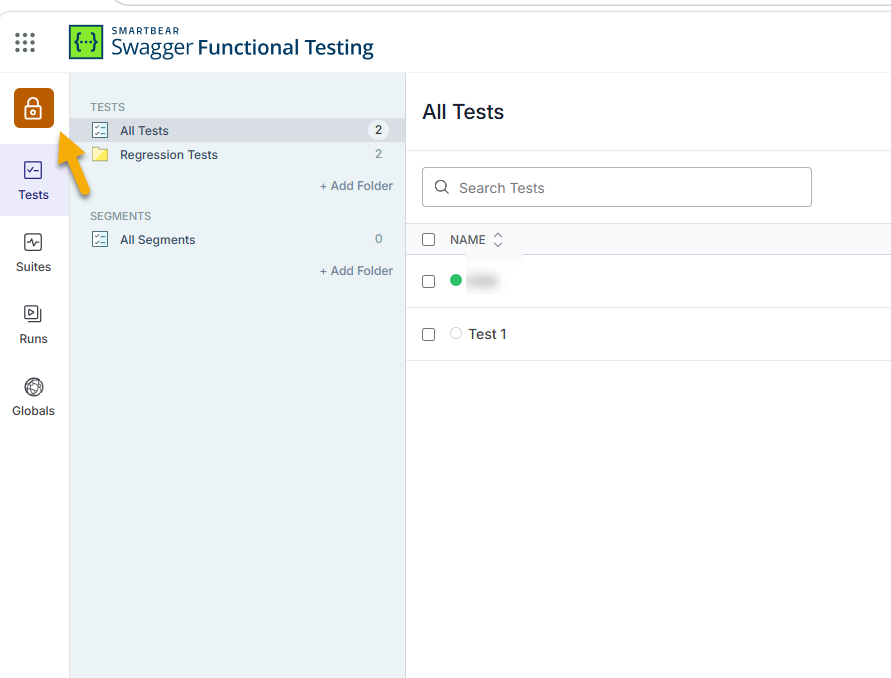Click the yellow folder icon of Regression Tests
This screenshot has height=678, width=891.
100,154
